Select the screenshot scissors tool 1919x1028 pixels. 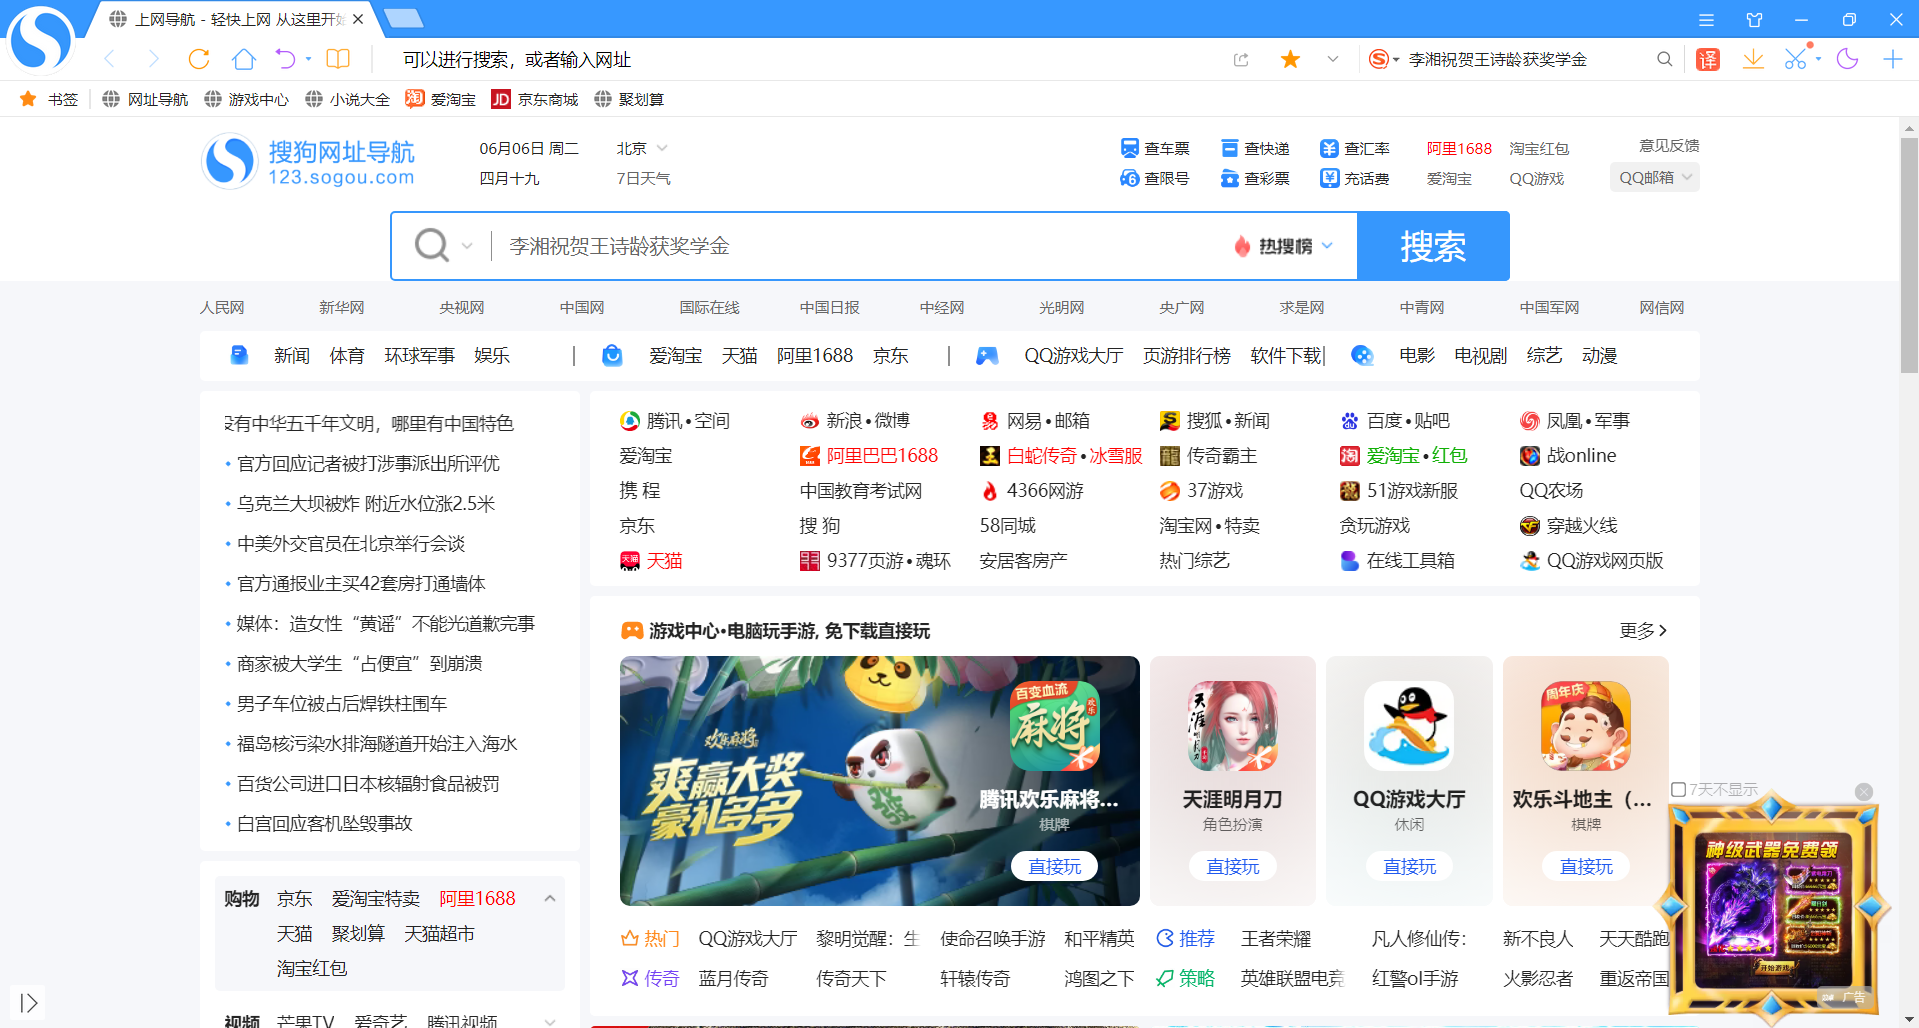click(x=1795, y=59)
